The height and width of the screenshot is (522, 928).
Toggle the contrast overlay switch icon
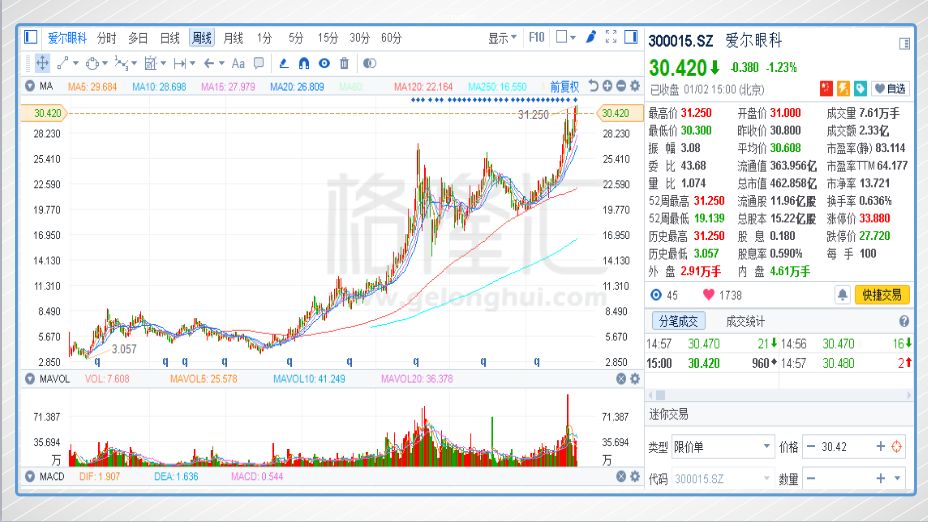point(369,63)
